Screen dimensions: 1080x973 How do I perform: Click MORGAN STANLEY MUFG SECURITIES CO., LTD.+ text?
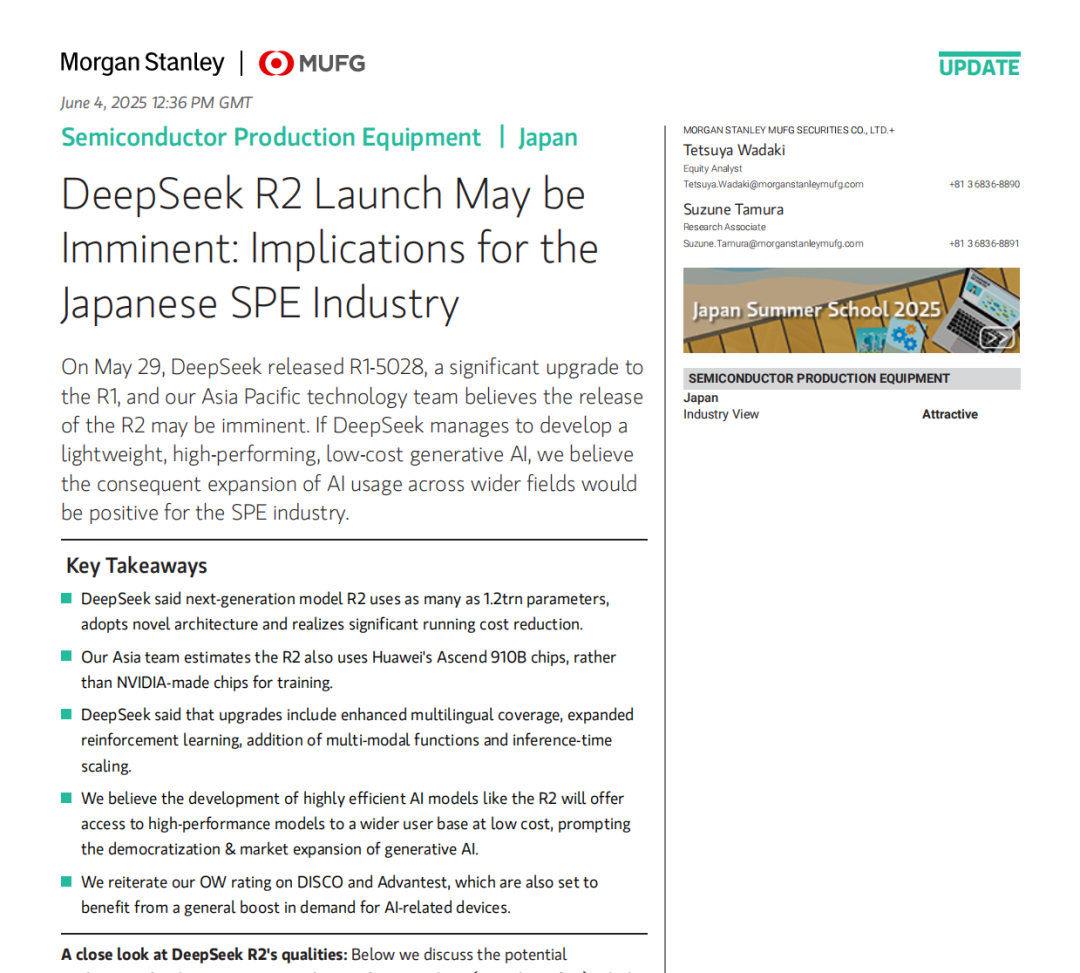point(788,130)
